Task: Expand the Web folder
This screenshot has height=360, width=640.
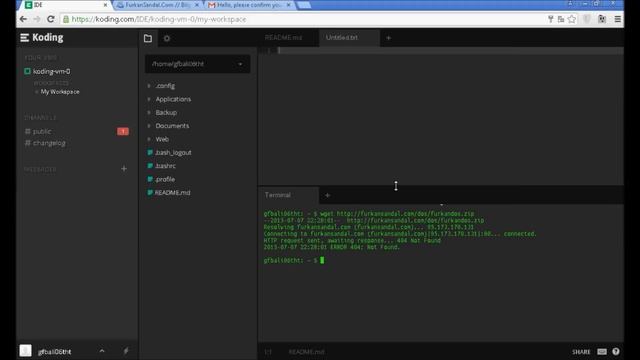Action: click(x=162, y=139)
